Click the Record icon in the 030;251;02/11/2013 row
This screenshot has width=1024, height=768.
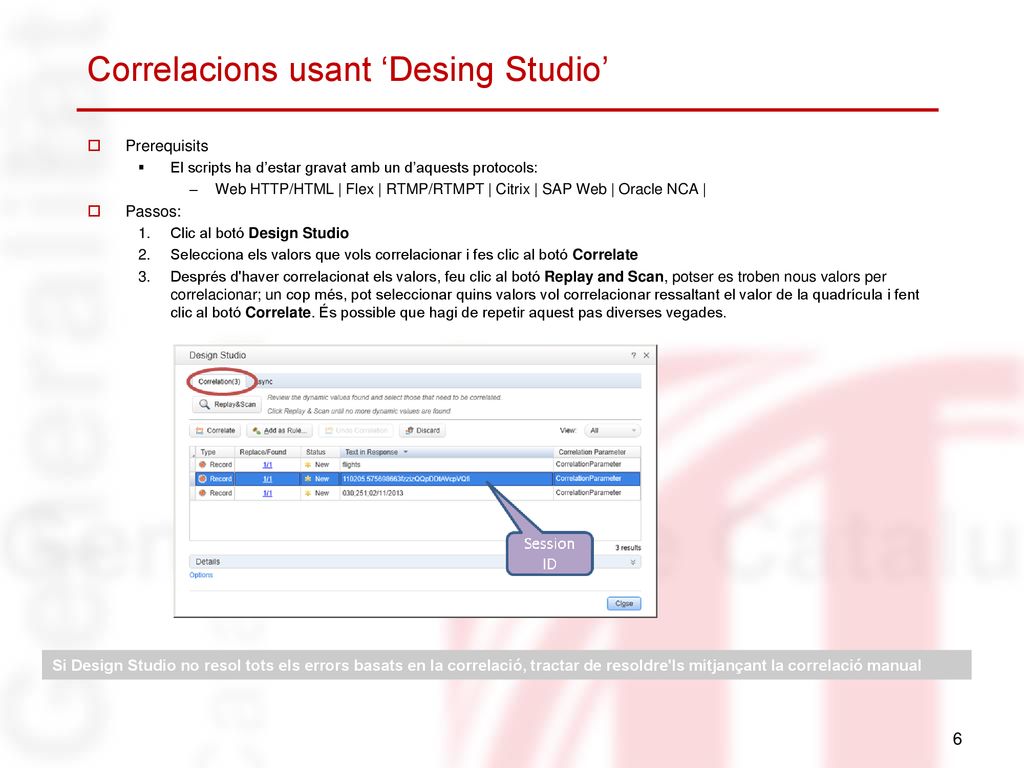click(202, 493)
